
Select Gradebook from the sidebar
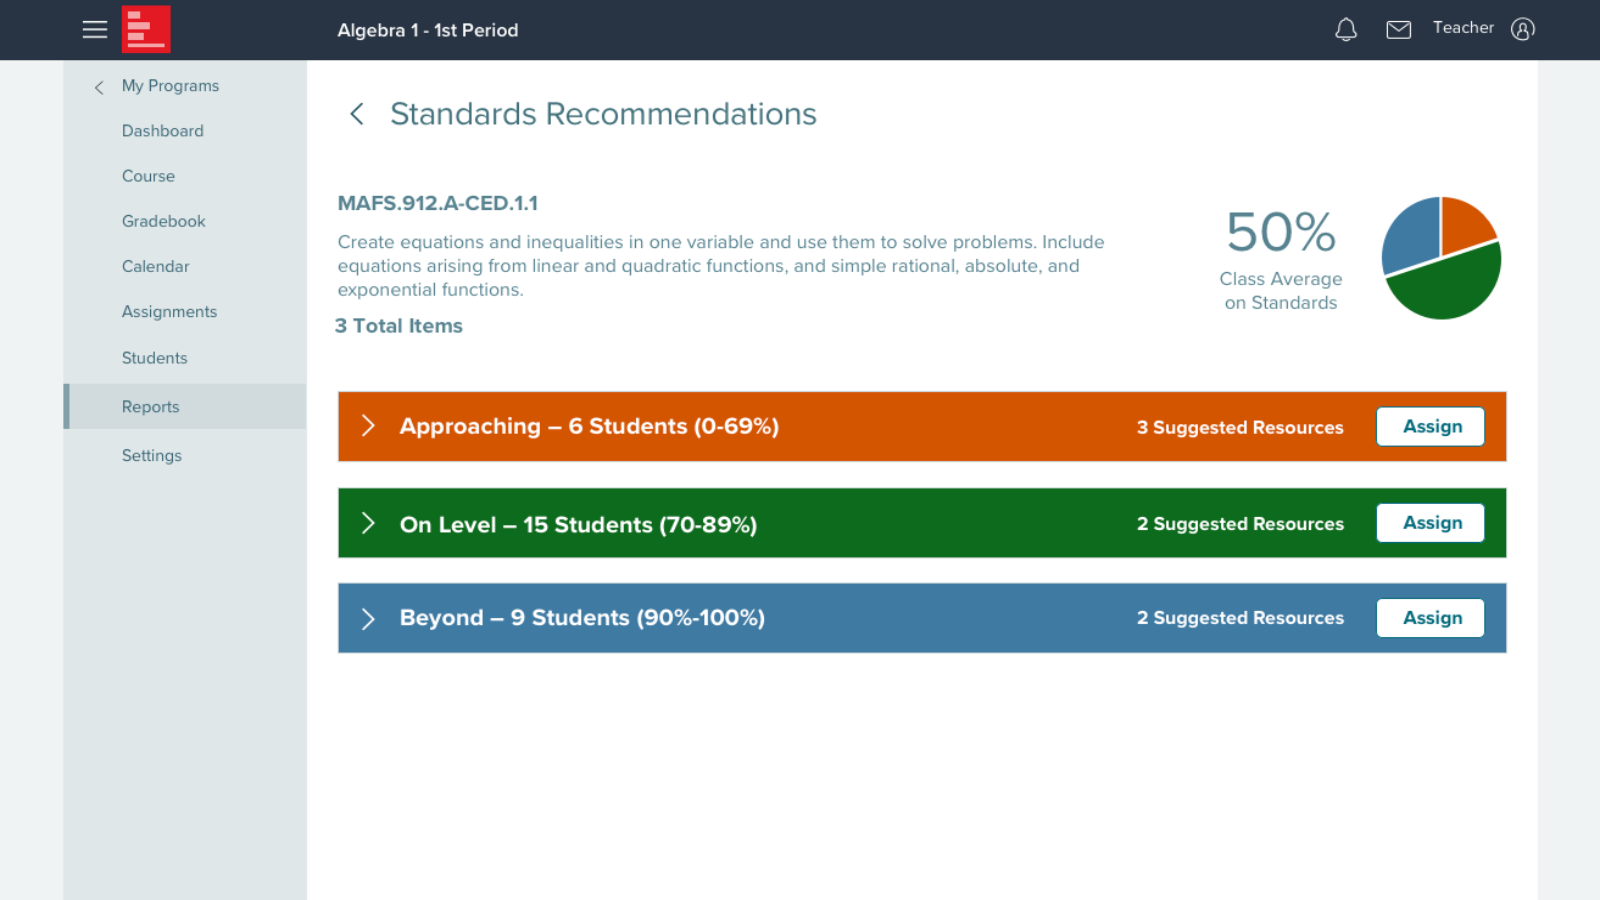(163, 221)
